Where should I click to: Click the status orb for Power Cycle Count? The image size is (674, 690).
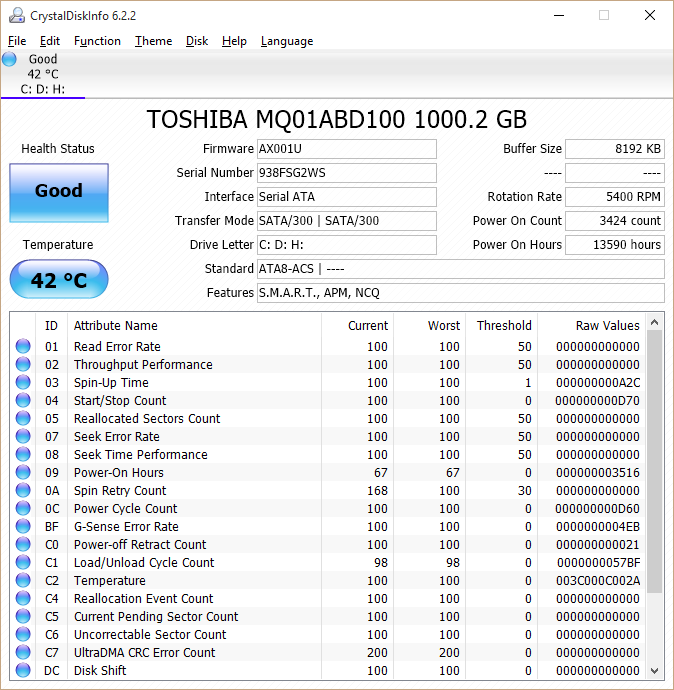pos(23,508)
